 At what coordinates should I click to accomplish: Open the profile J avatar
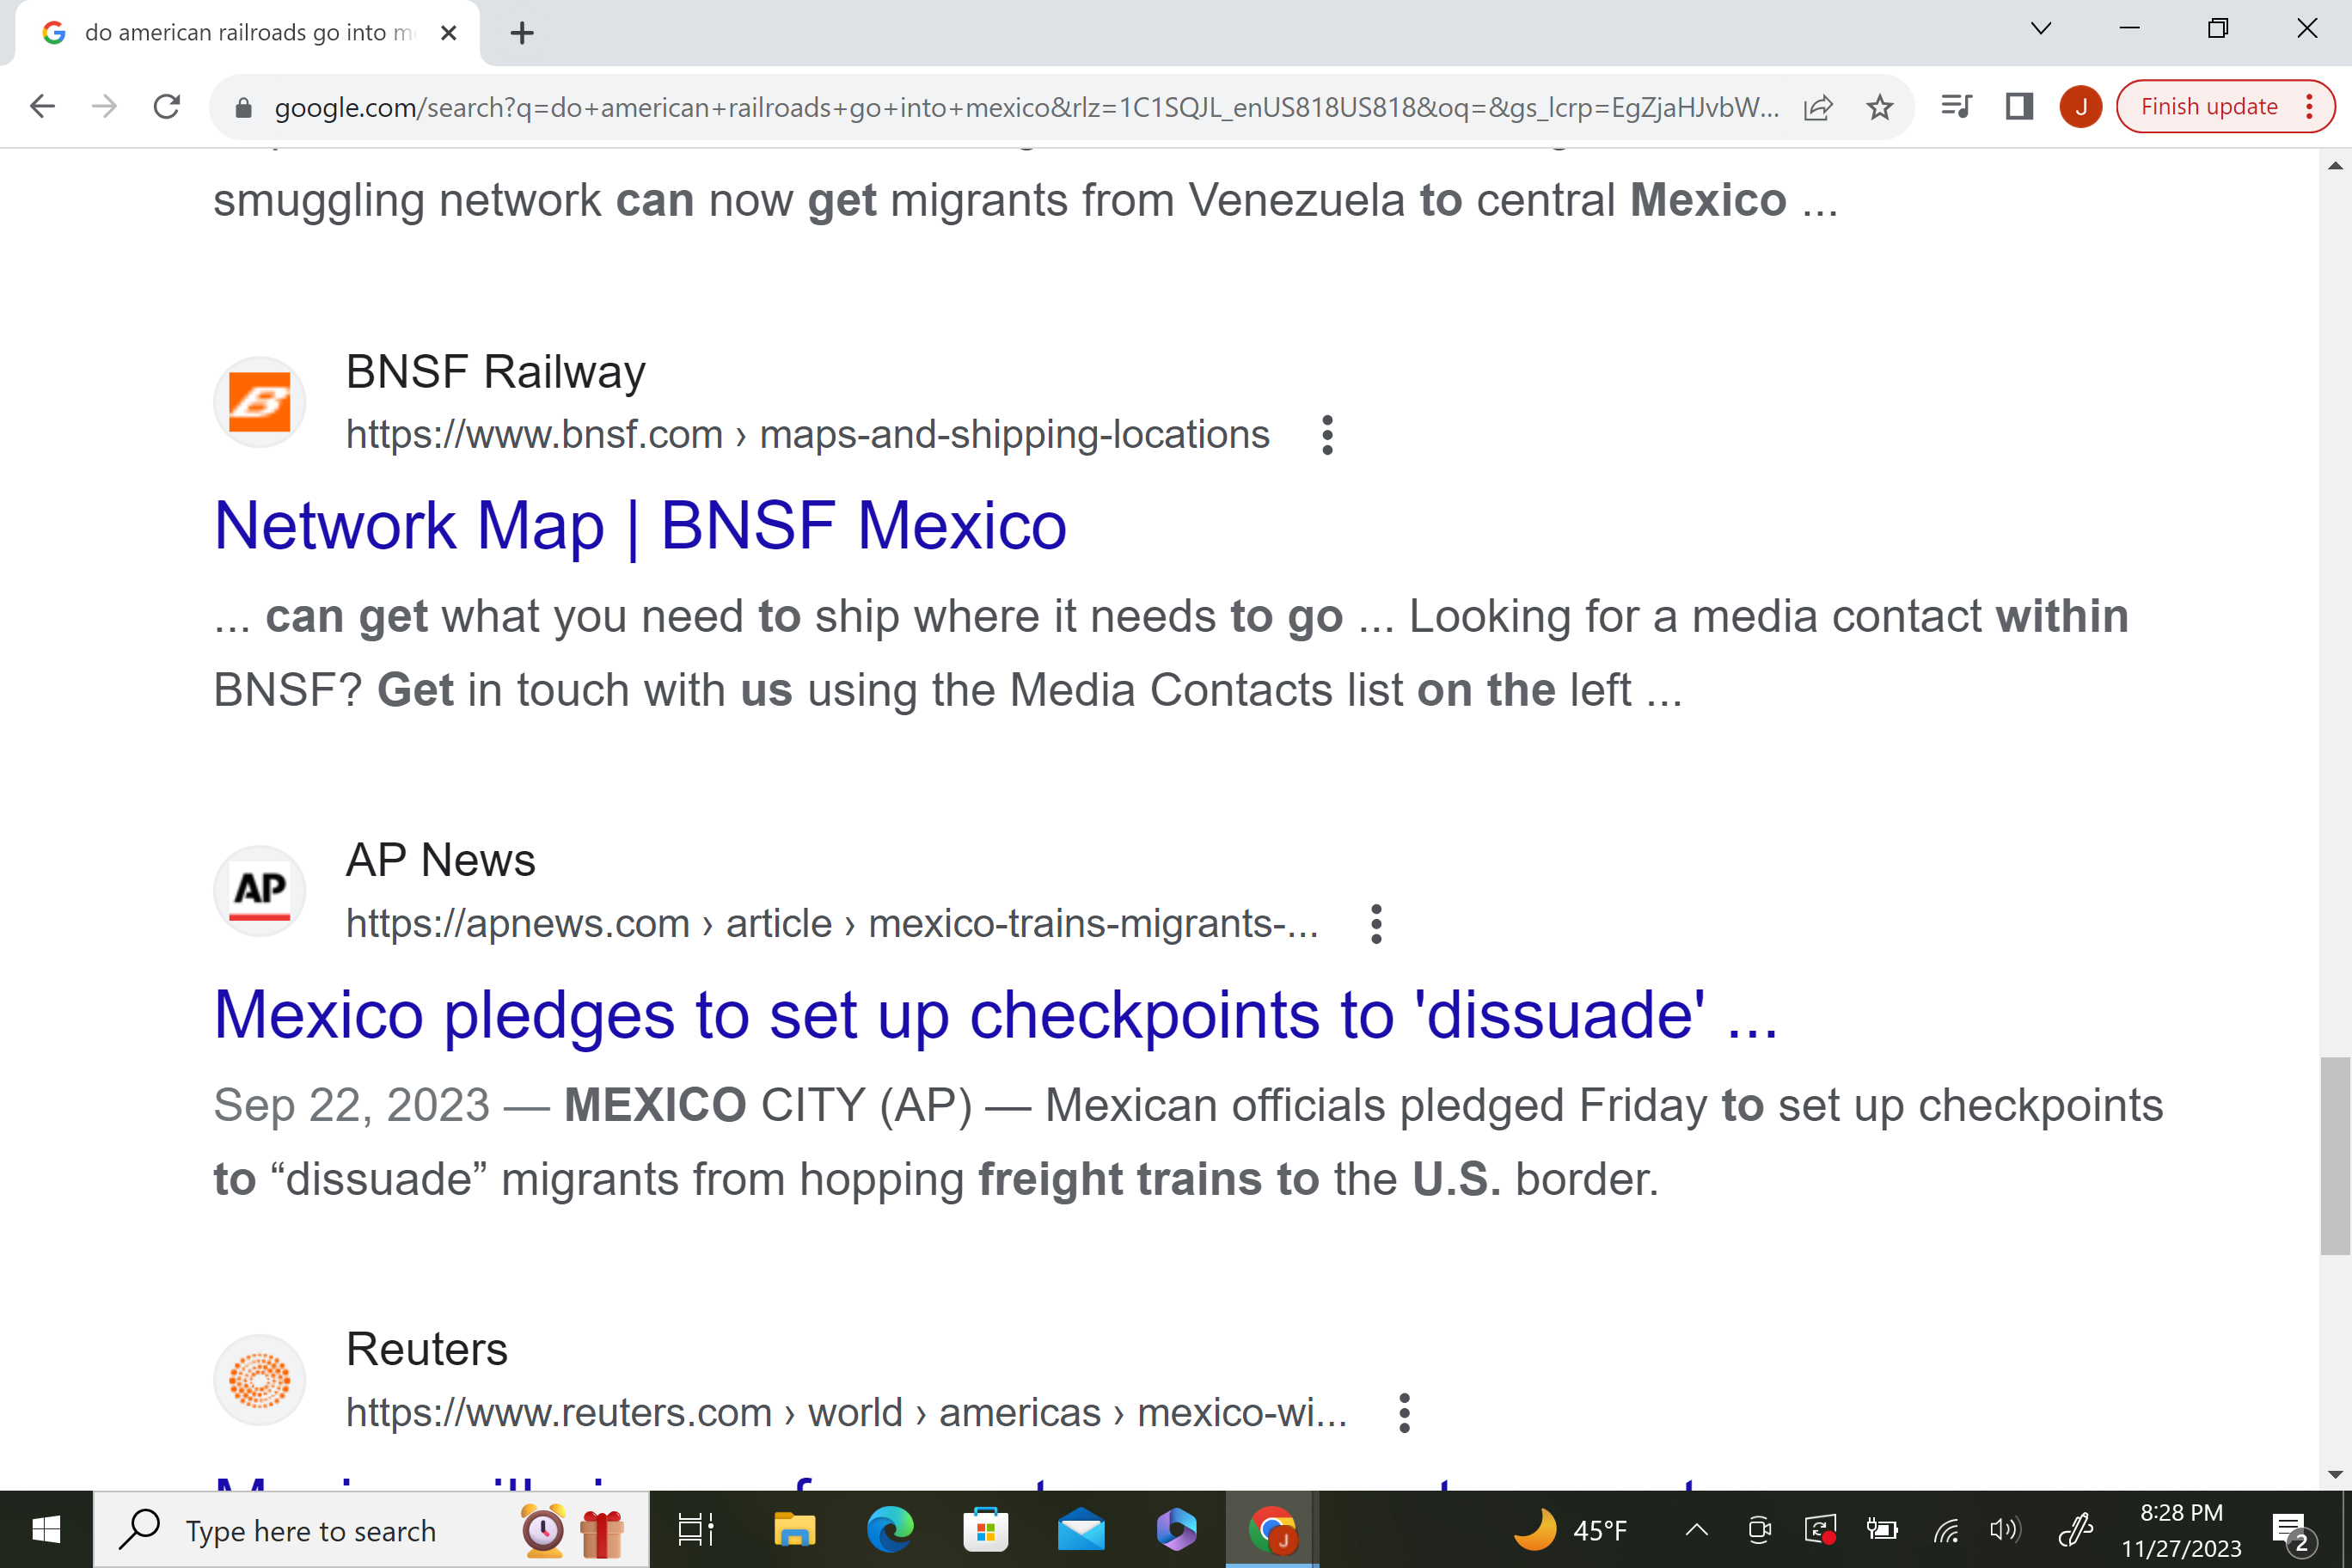click(2080, 107)
